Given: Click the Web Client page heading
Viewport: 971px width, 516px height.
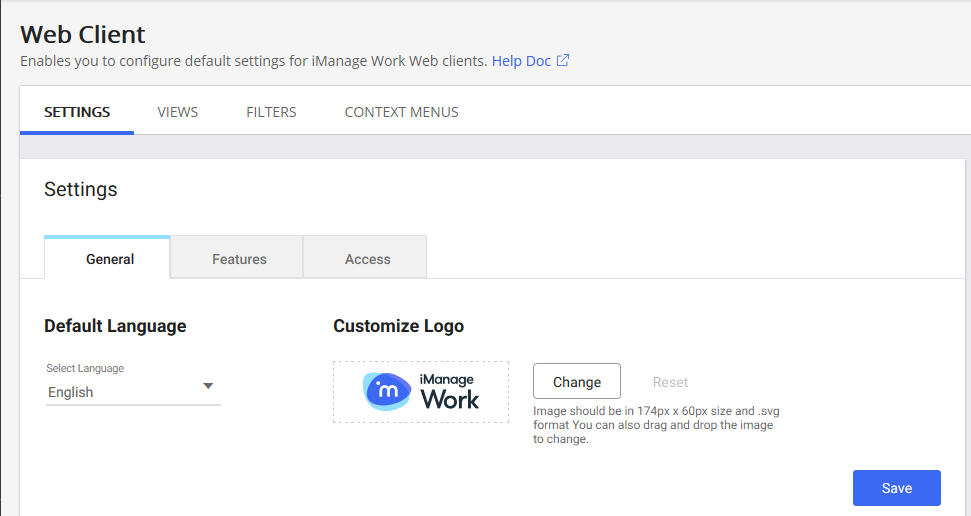Looking at the screenshot, I should pyautogui.click(x=83, y=34).
